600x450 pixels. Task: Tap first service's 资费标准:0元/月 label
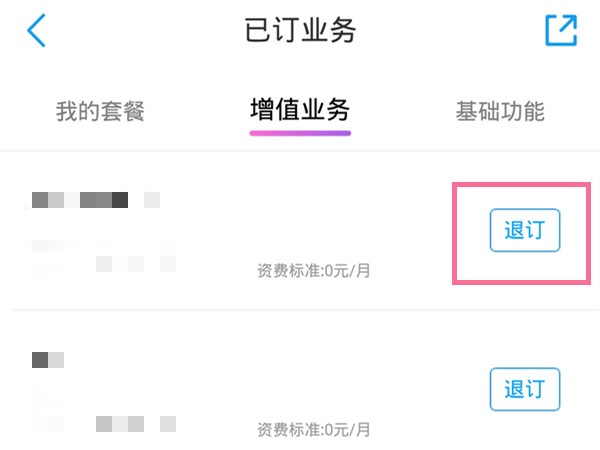[x=314, y=270]
